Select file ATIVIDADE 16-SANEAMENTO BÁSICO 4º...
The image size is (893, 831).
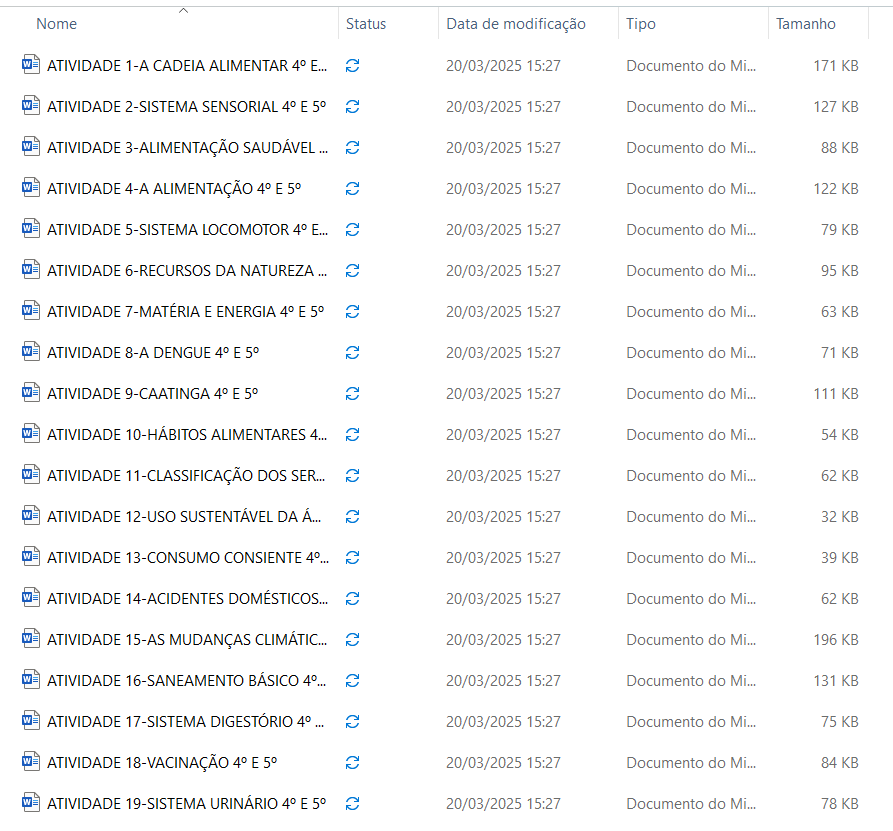(x=186, y=681)
